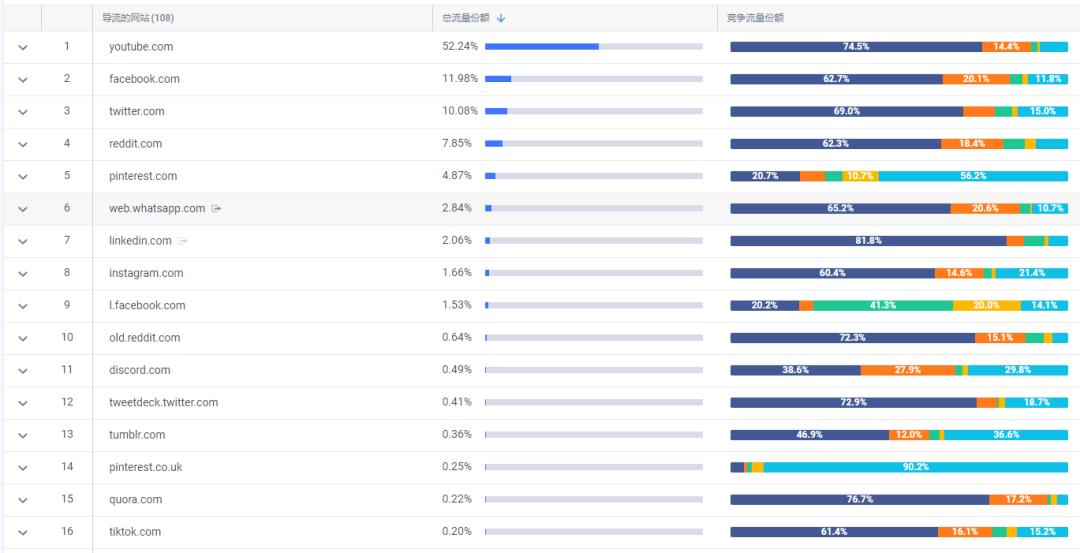Expand the quora.com row chevron

(x=23, y=500)
